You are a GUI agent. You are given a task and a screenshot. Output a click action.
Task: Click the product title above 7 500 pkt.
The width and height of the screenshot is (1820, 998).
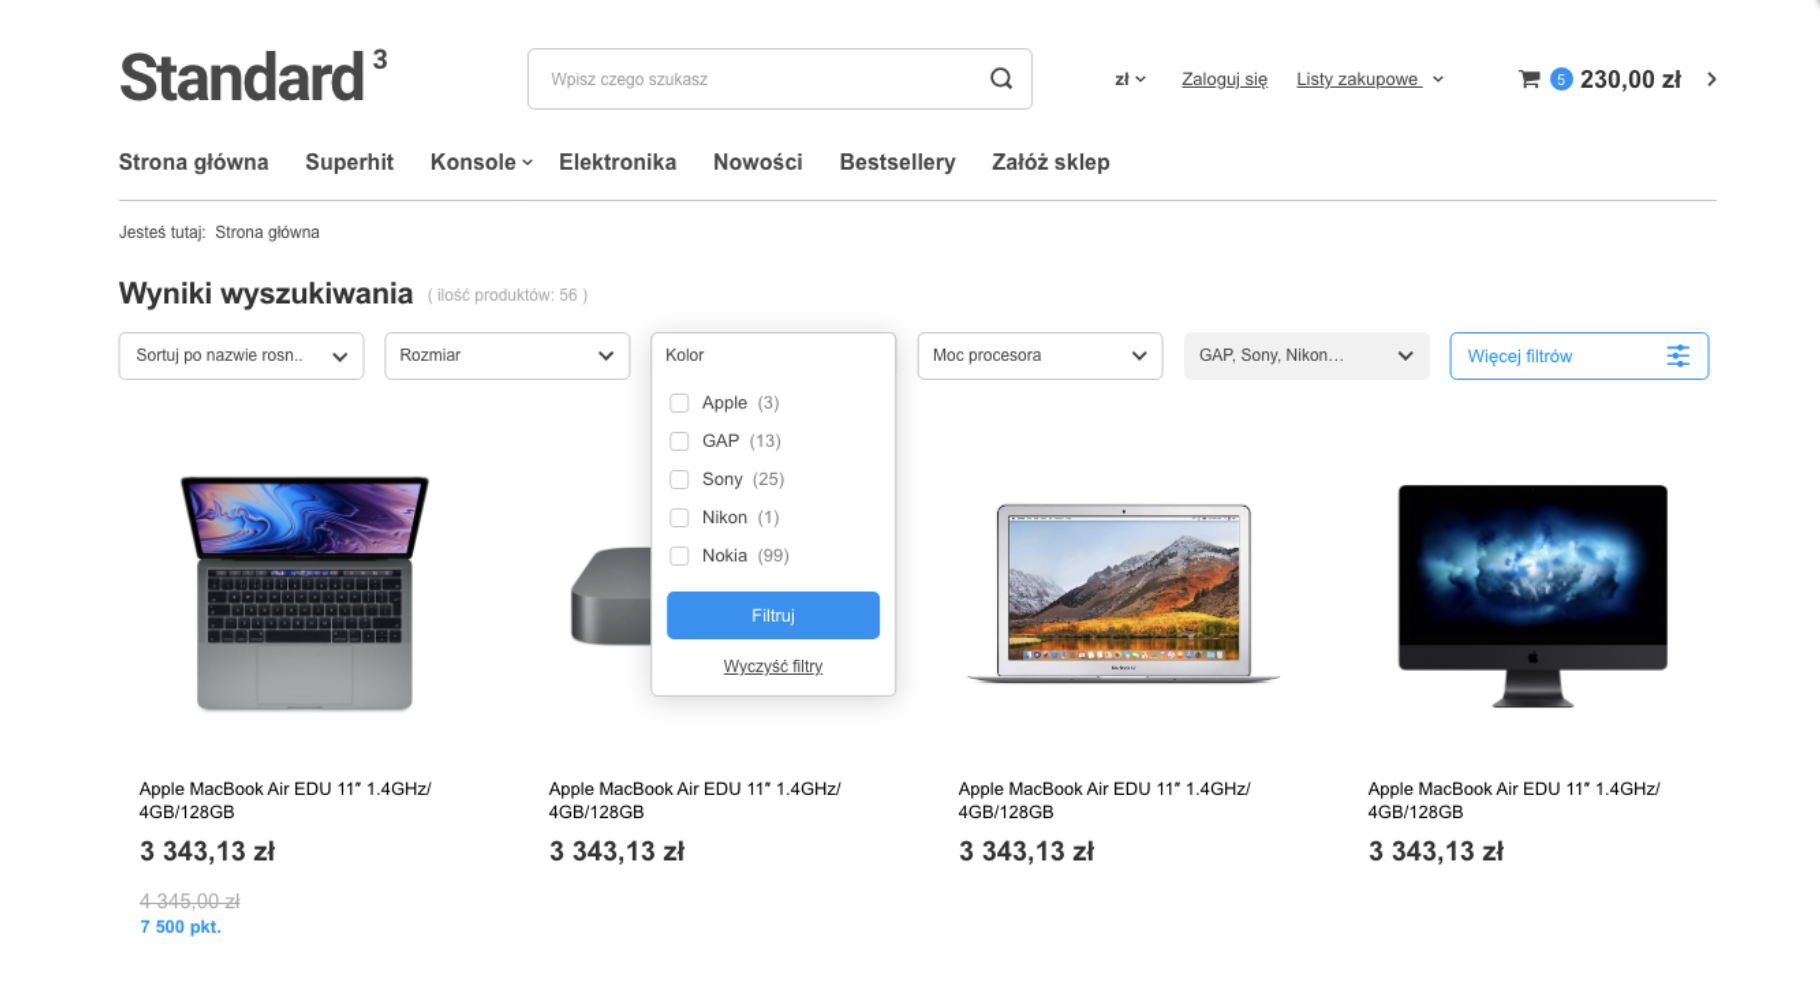285,800
